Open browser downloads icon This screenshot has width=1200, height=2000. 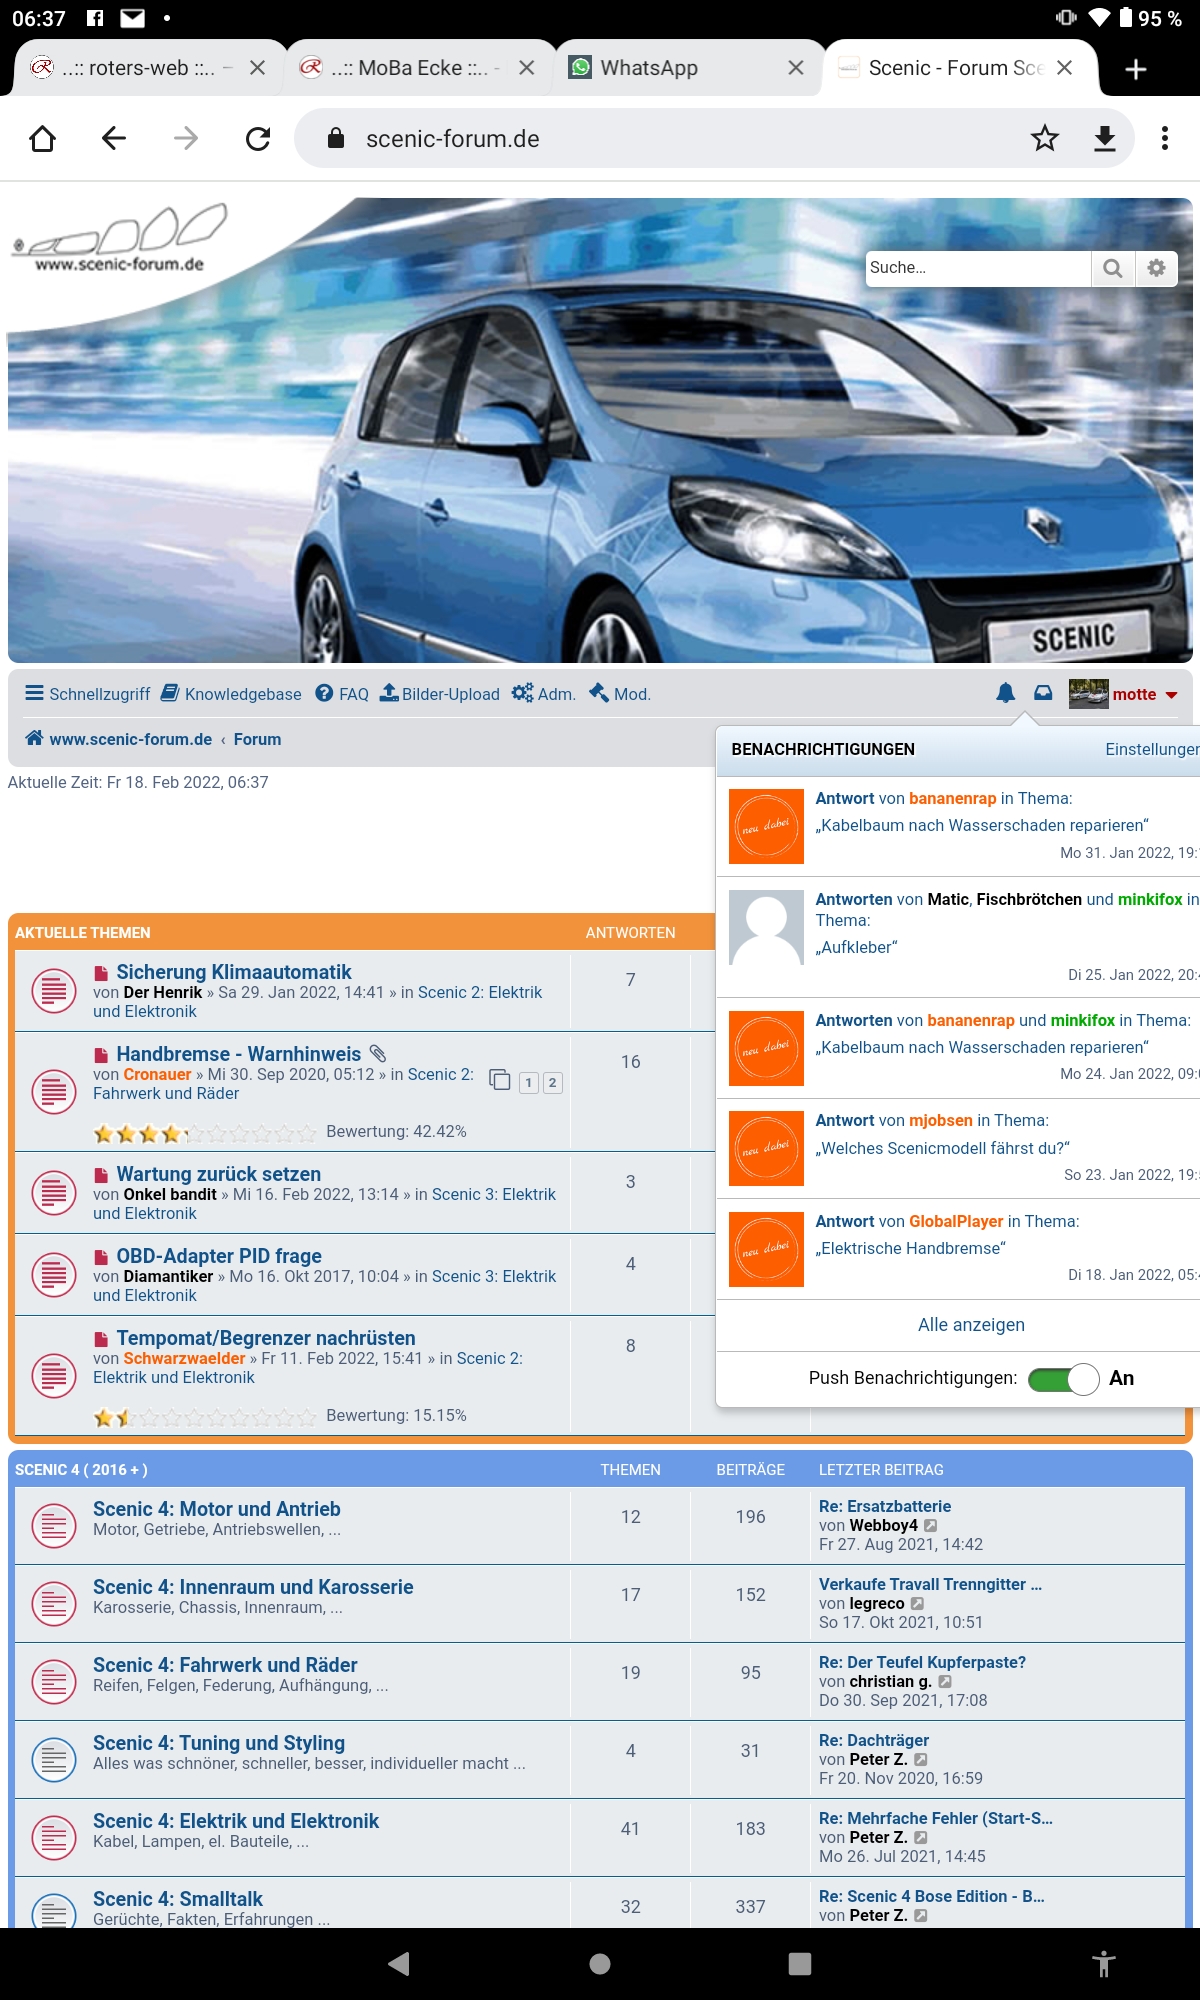pos(1105,138)
